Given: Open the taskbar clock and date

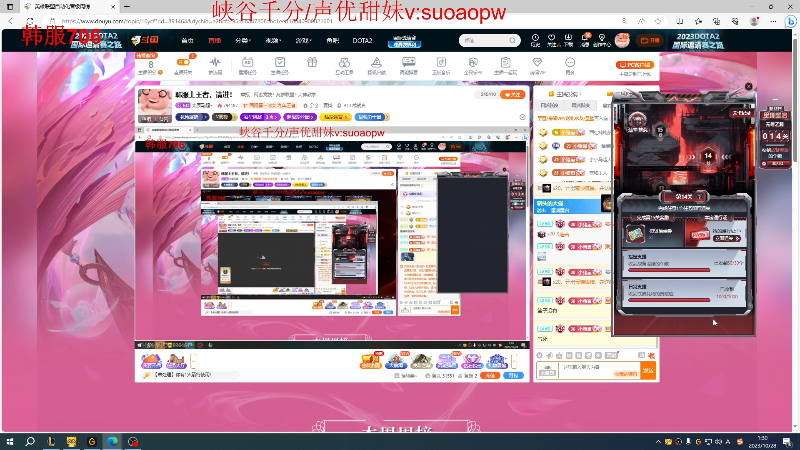Looking at the screenshot, I should [762, 441].
